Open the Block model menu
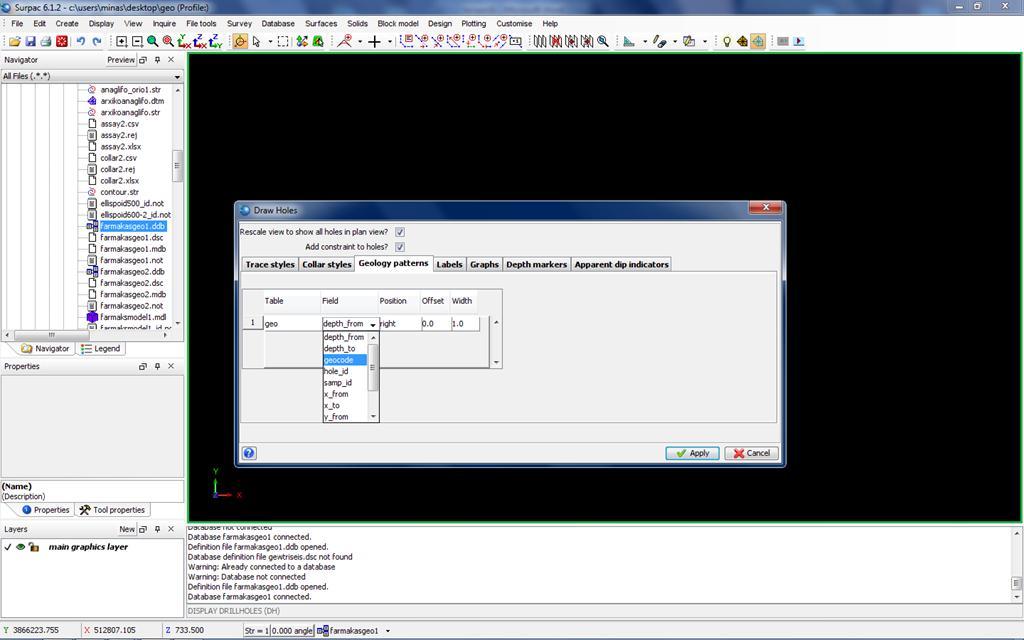Image resolution: width=1024 pixels, height=640 pixels. [398, 24]
